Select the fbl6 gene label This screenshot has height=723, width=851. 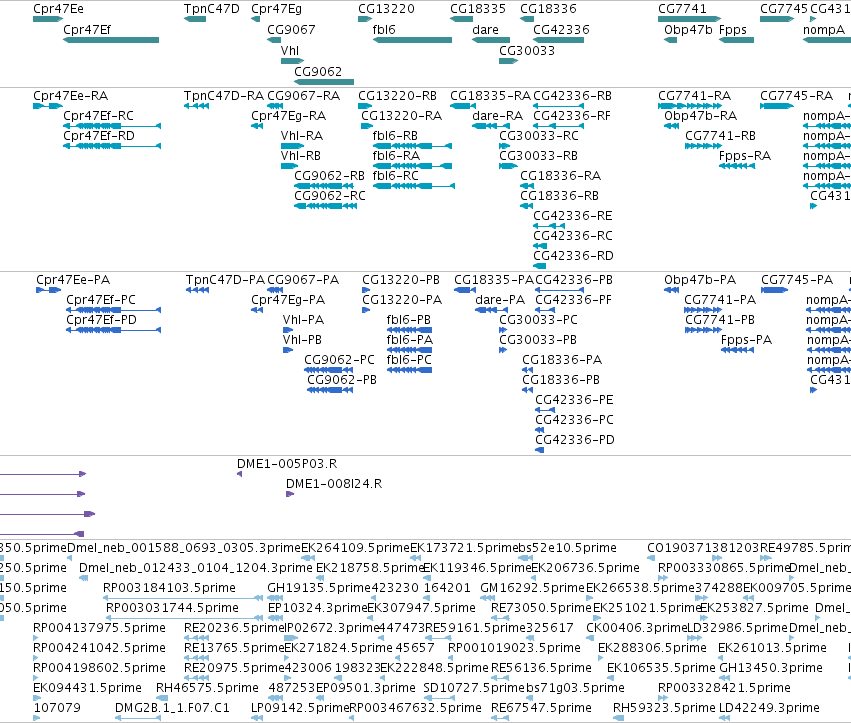(x=384, y=30)
